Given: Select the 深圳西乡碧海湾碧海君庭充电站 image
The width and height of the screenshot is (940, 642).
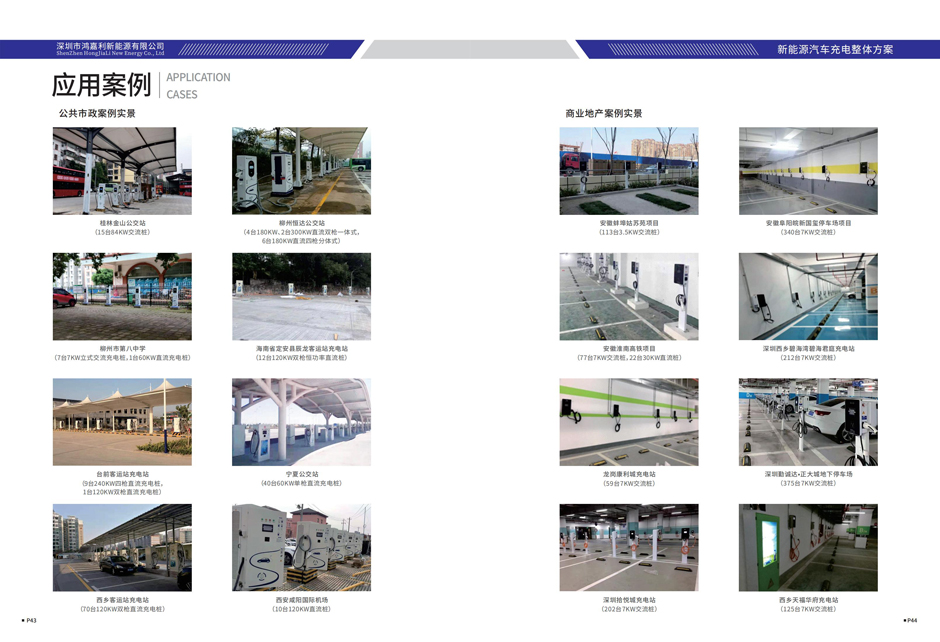Looking at the screenshot, I should [808, 296].
